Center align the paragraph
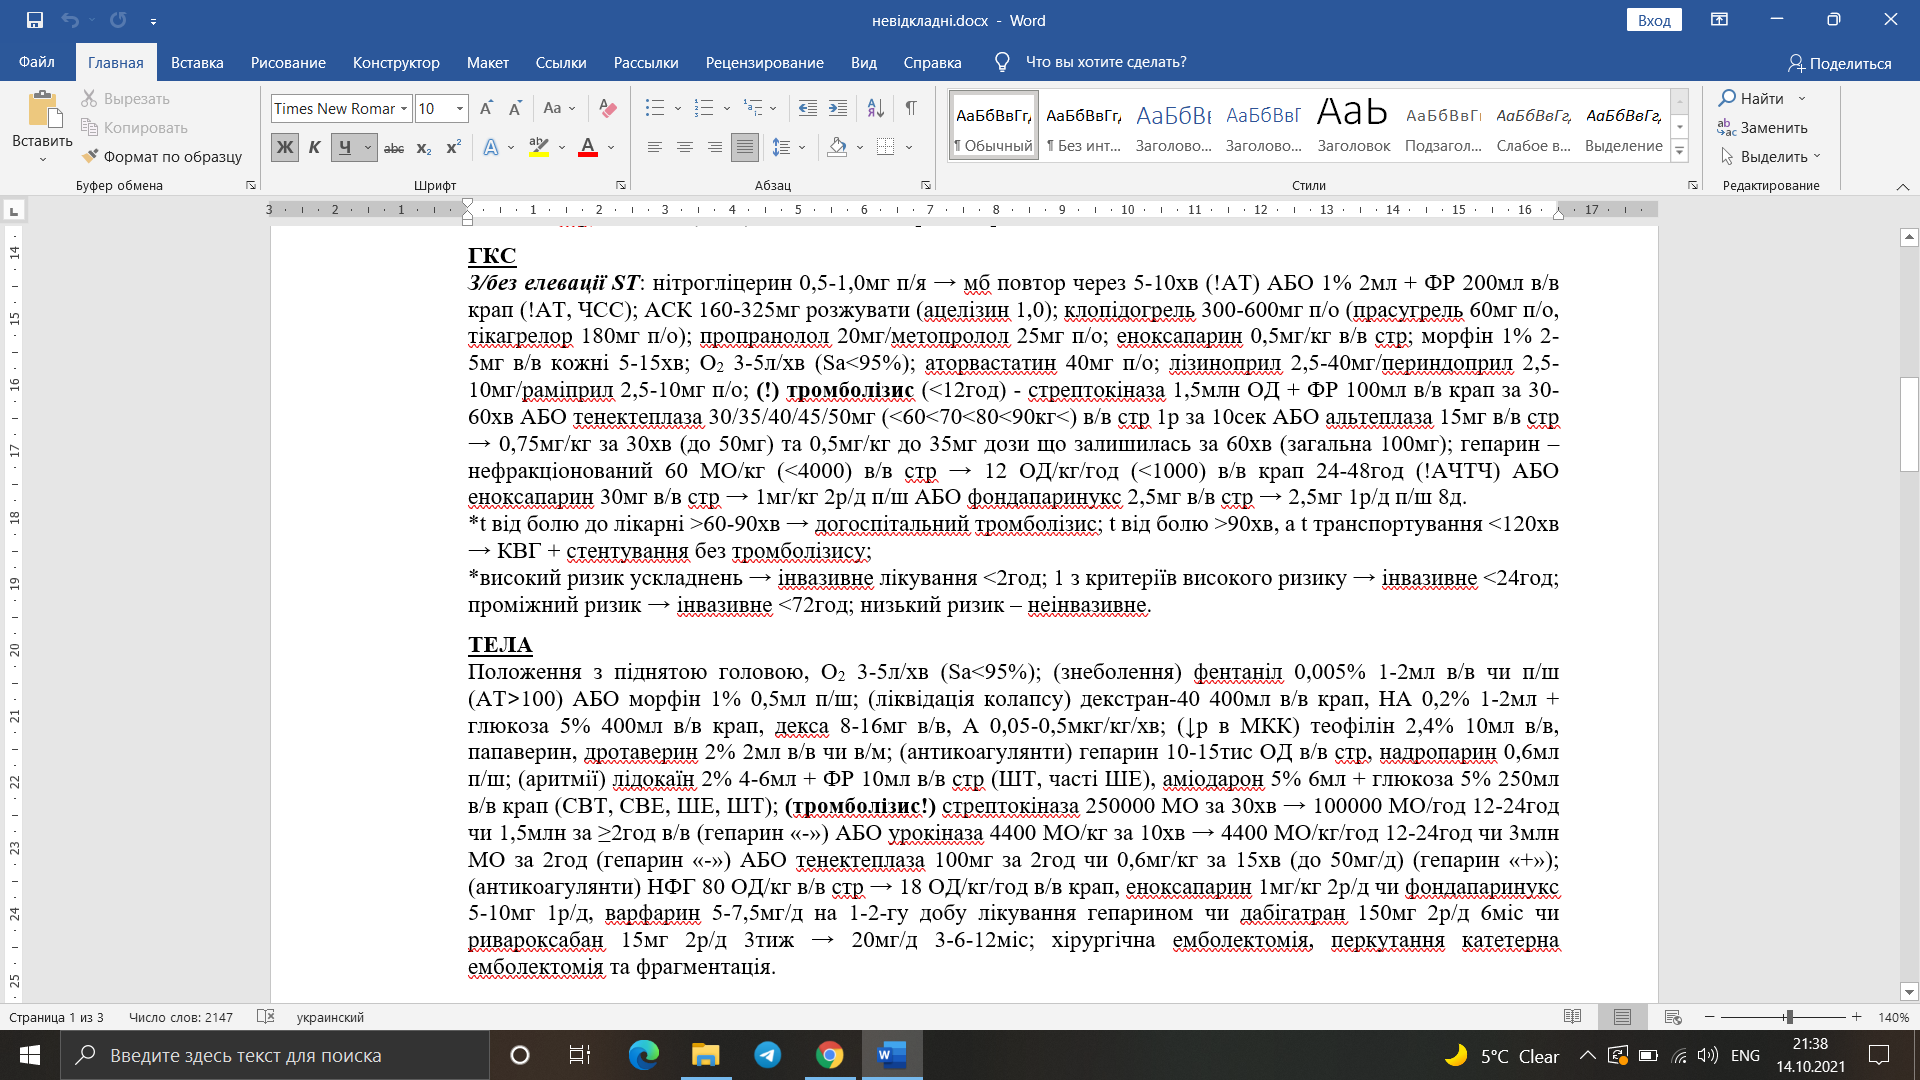Viewport: 1920px width, 1080px height. click(x=685, y=148)
